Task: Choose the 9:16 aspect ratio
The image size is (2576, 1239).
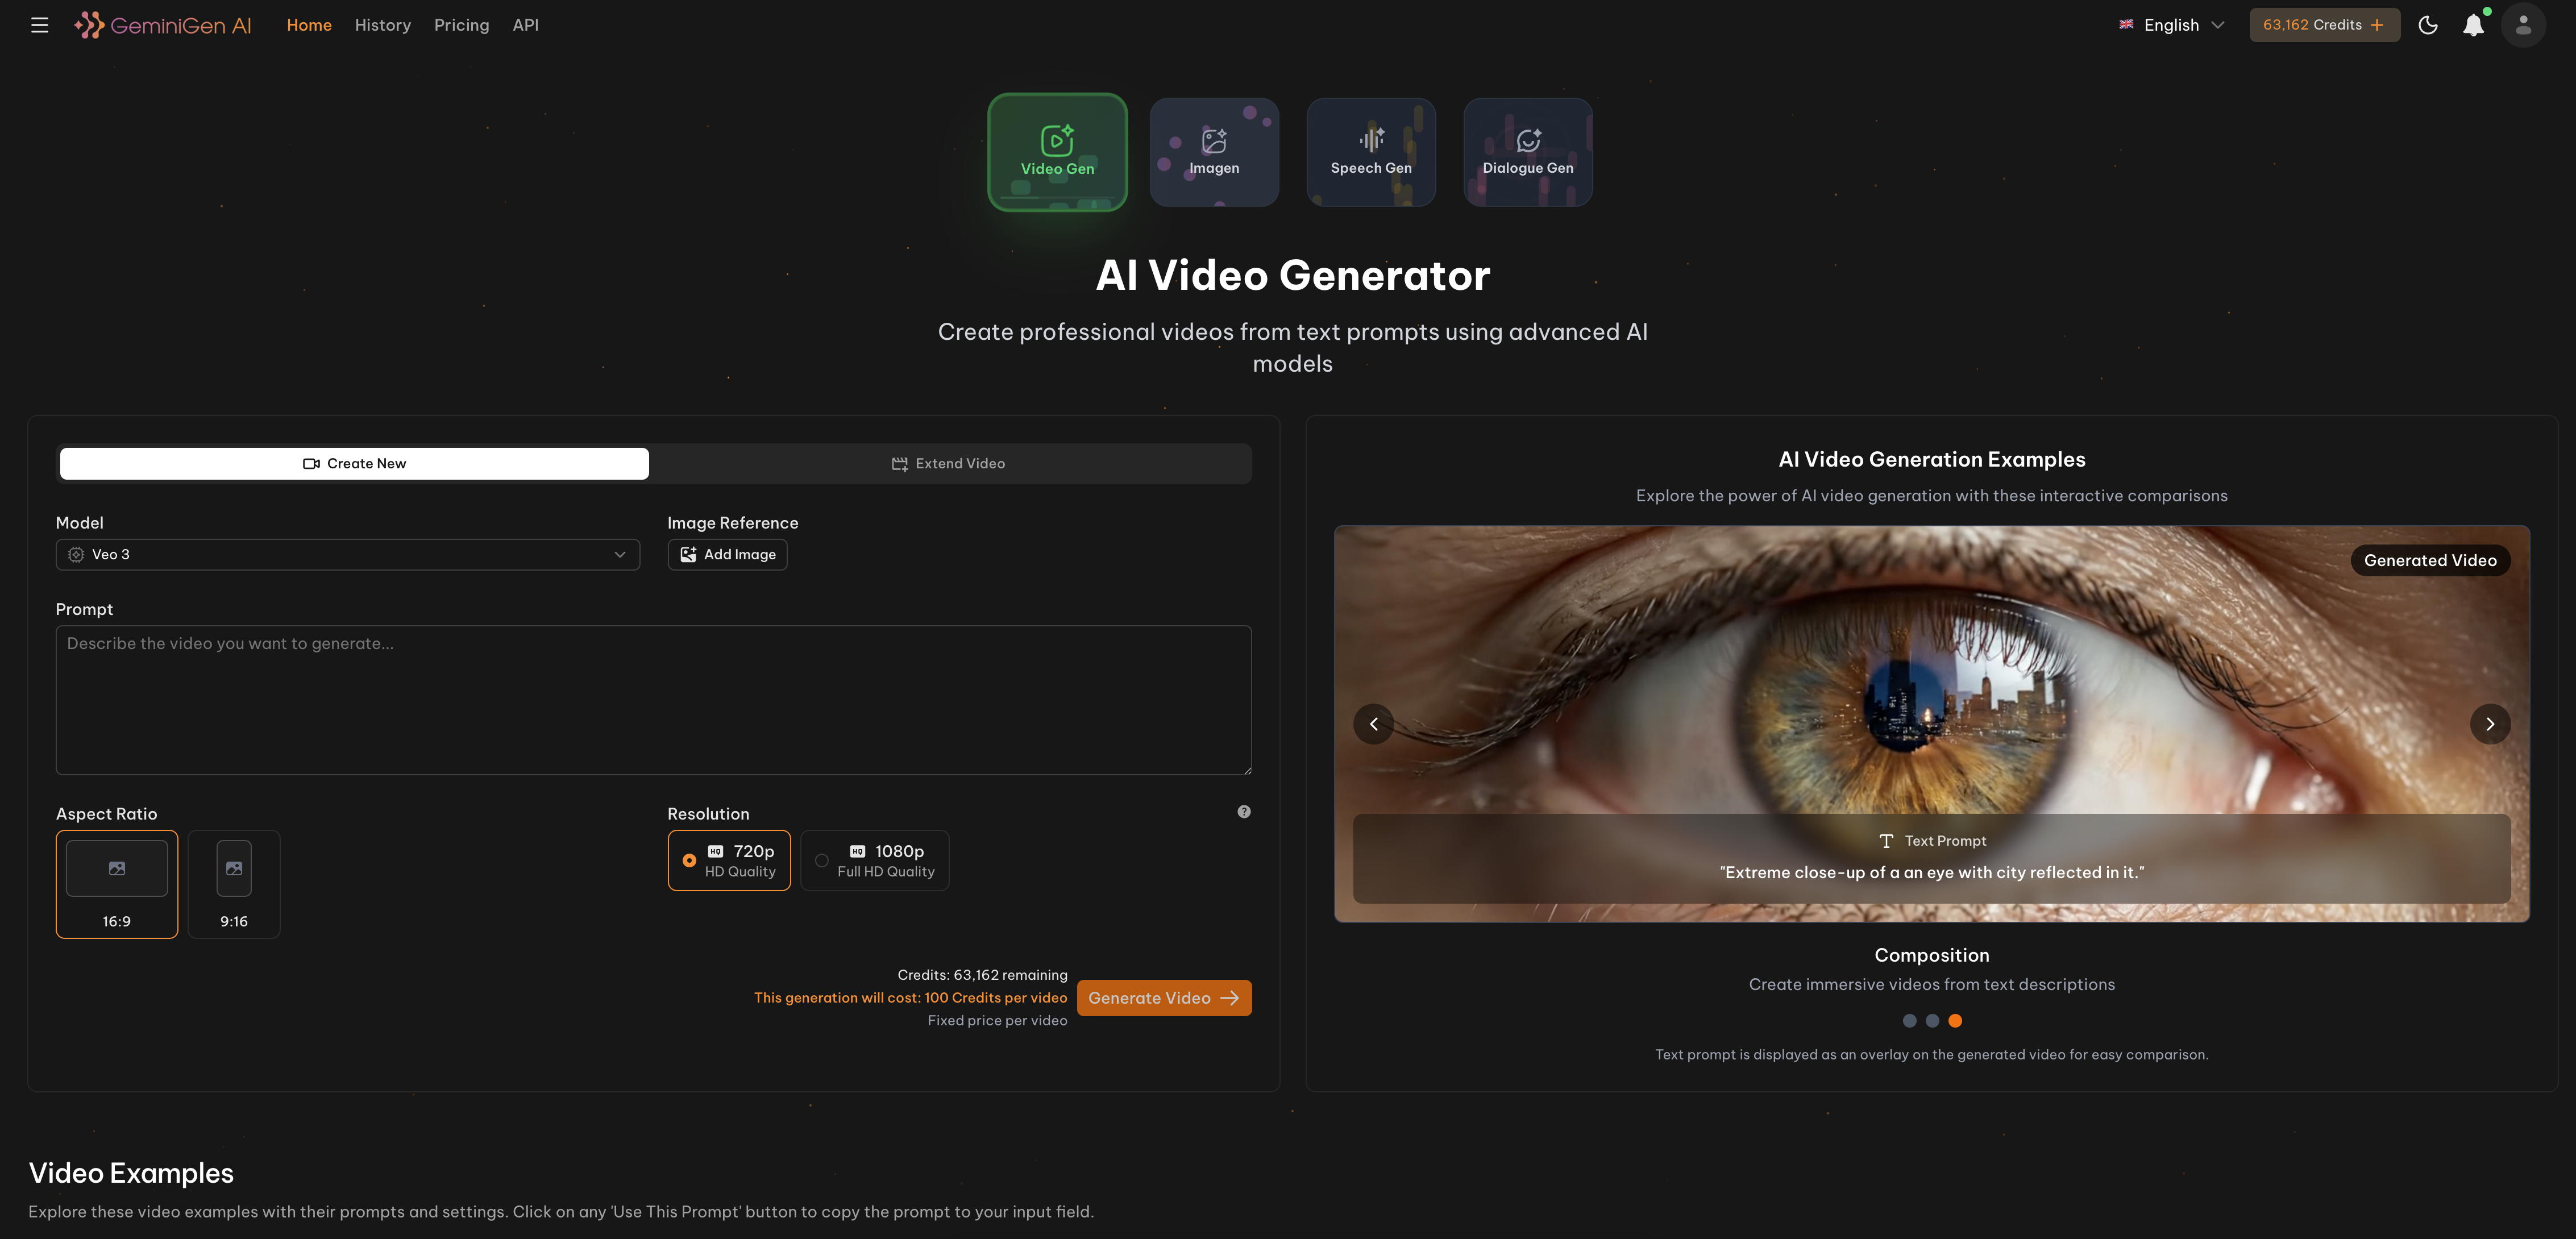Action: tap(234, 884)
